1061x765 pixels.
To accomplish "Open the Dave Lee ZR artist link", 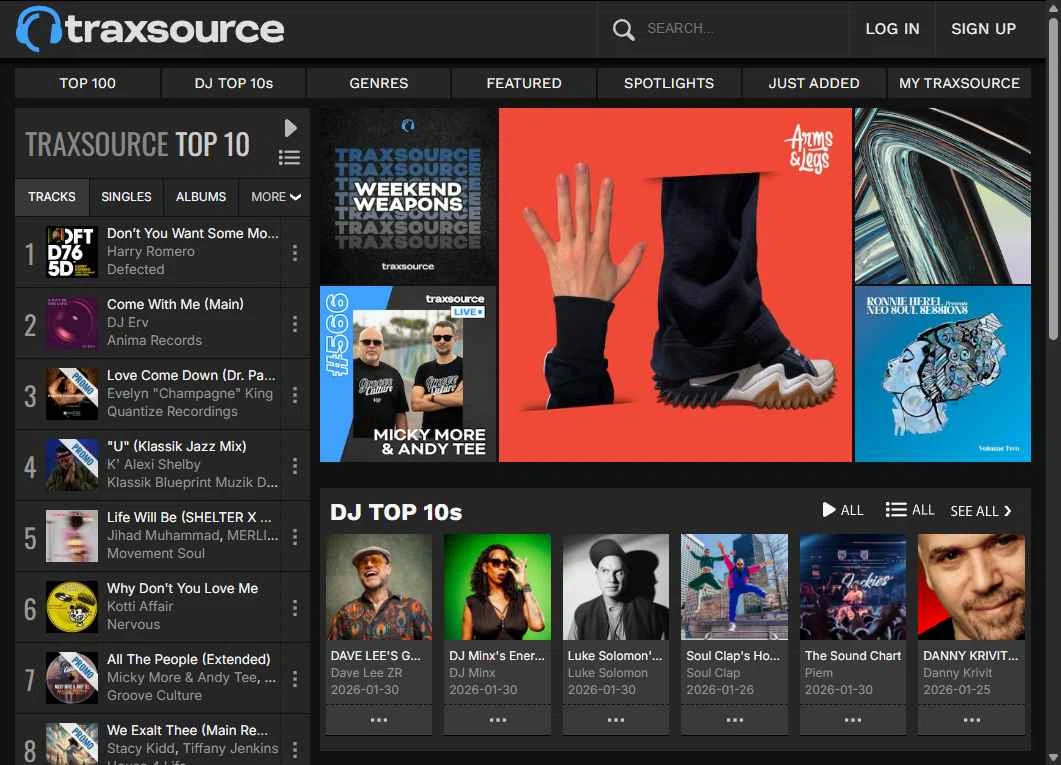I will (x=367, y=673).
